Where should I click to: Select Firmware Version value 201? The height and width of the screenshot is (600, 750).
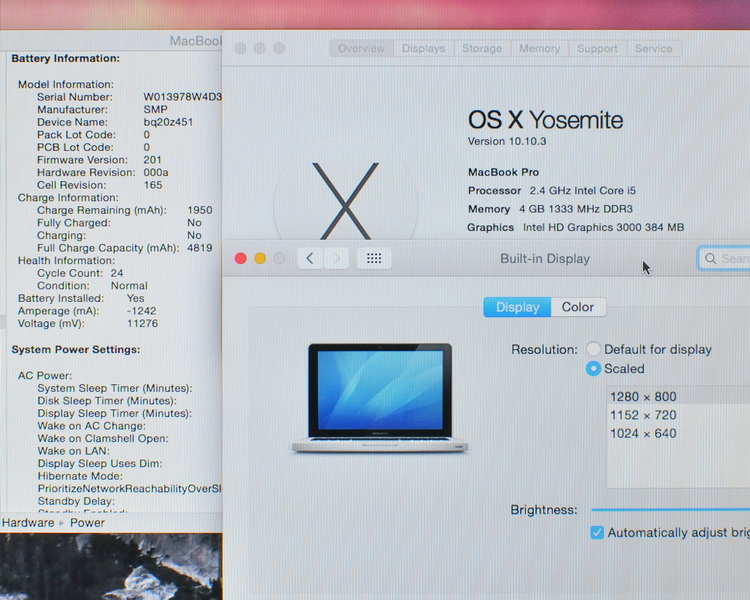pos(152,160)
